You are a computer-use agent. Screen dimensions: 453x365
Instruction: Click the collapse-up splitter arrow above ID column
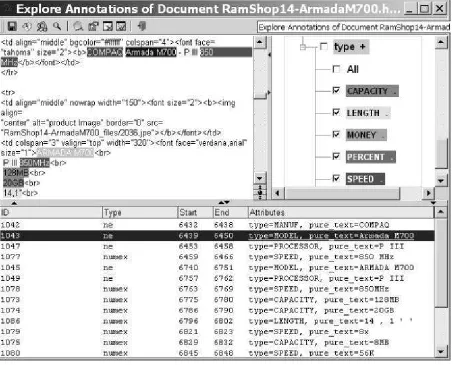14,203
